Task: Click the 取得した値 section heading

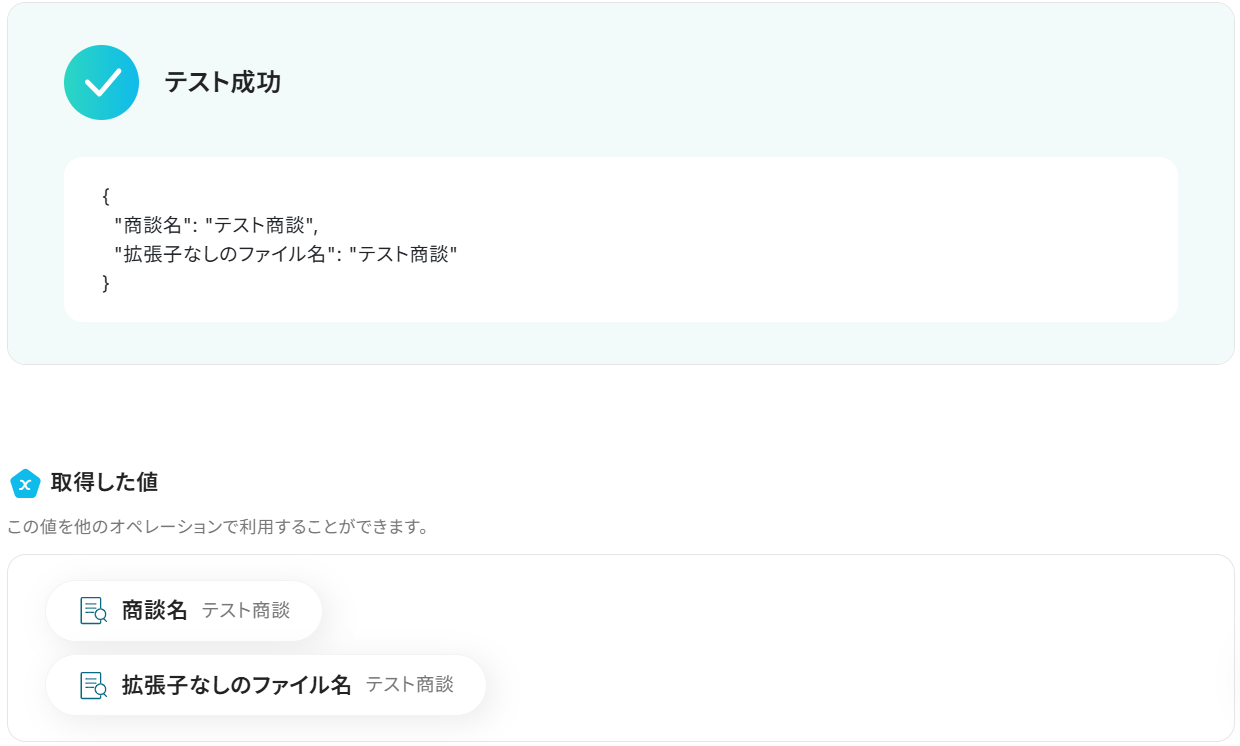Action: (x=104, y=482)
